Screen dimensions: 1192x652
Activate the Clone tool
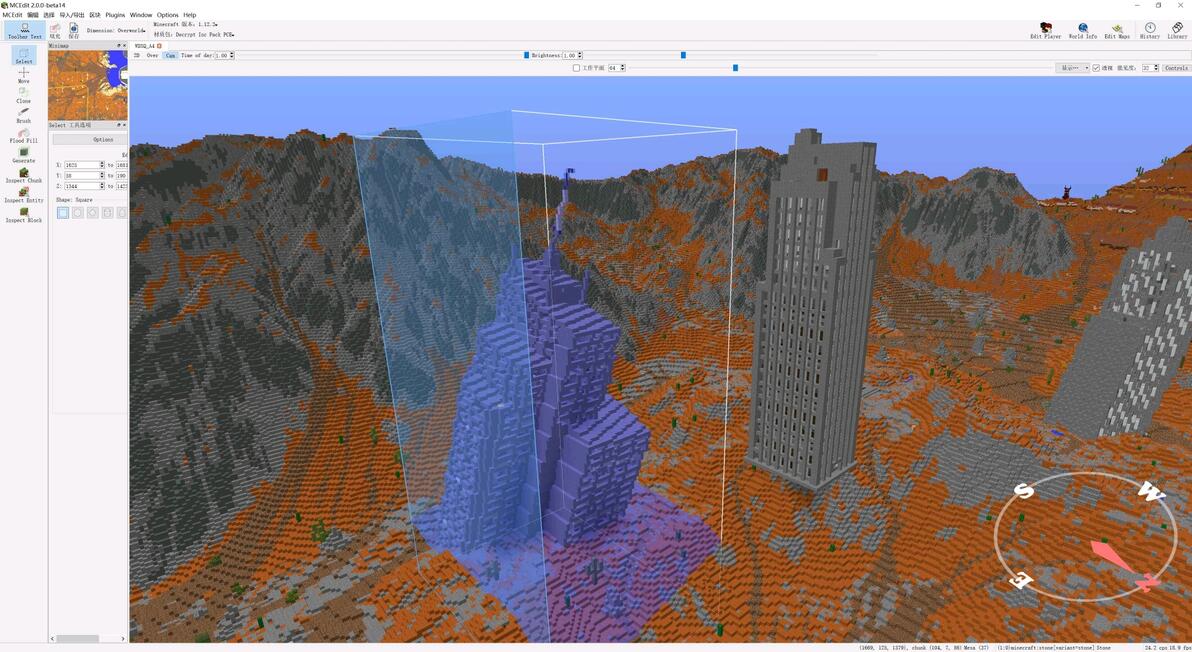pos(24,95)
